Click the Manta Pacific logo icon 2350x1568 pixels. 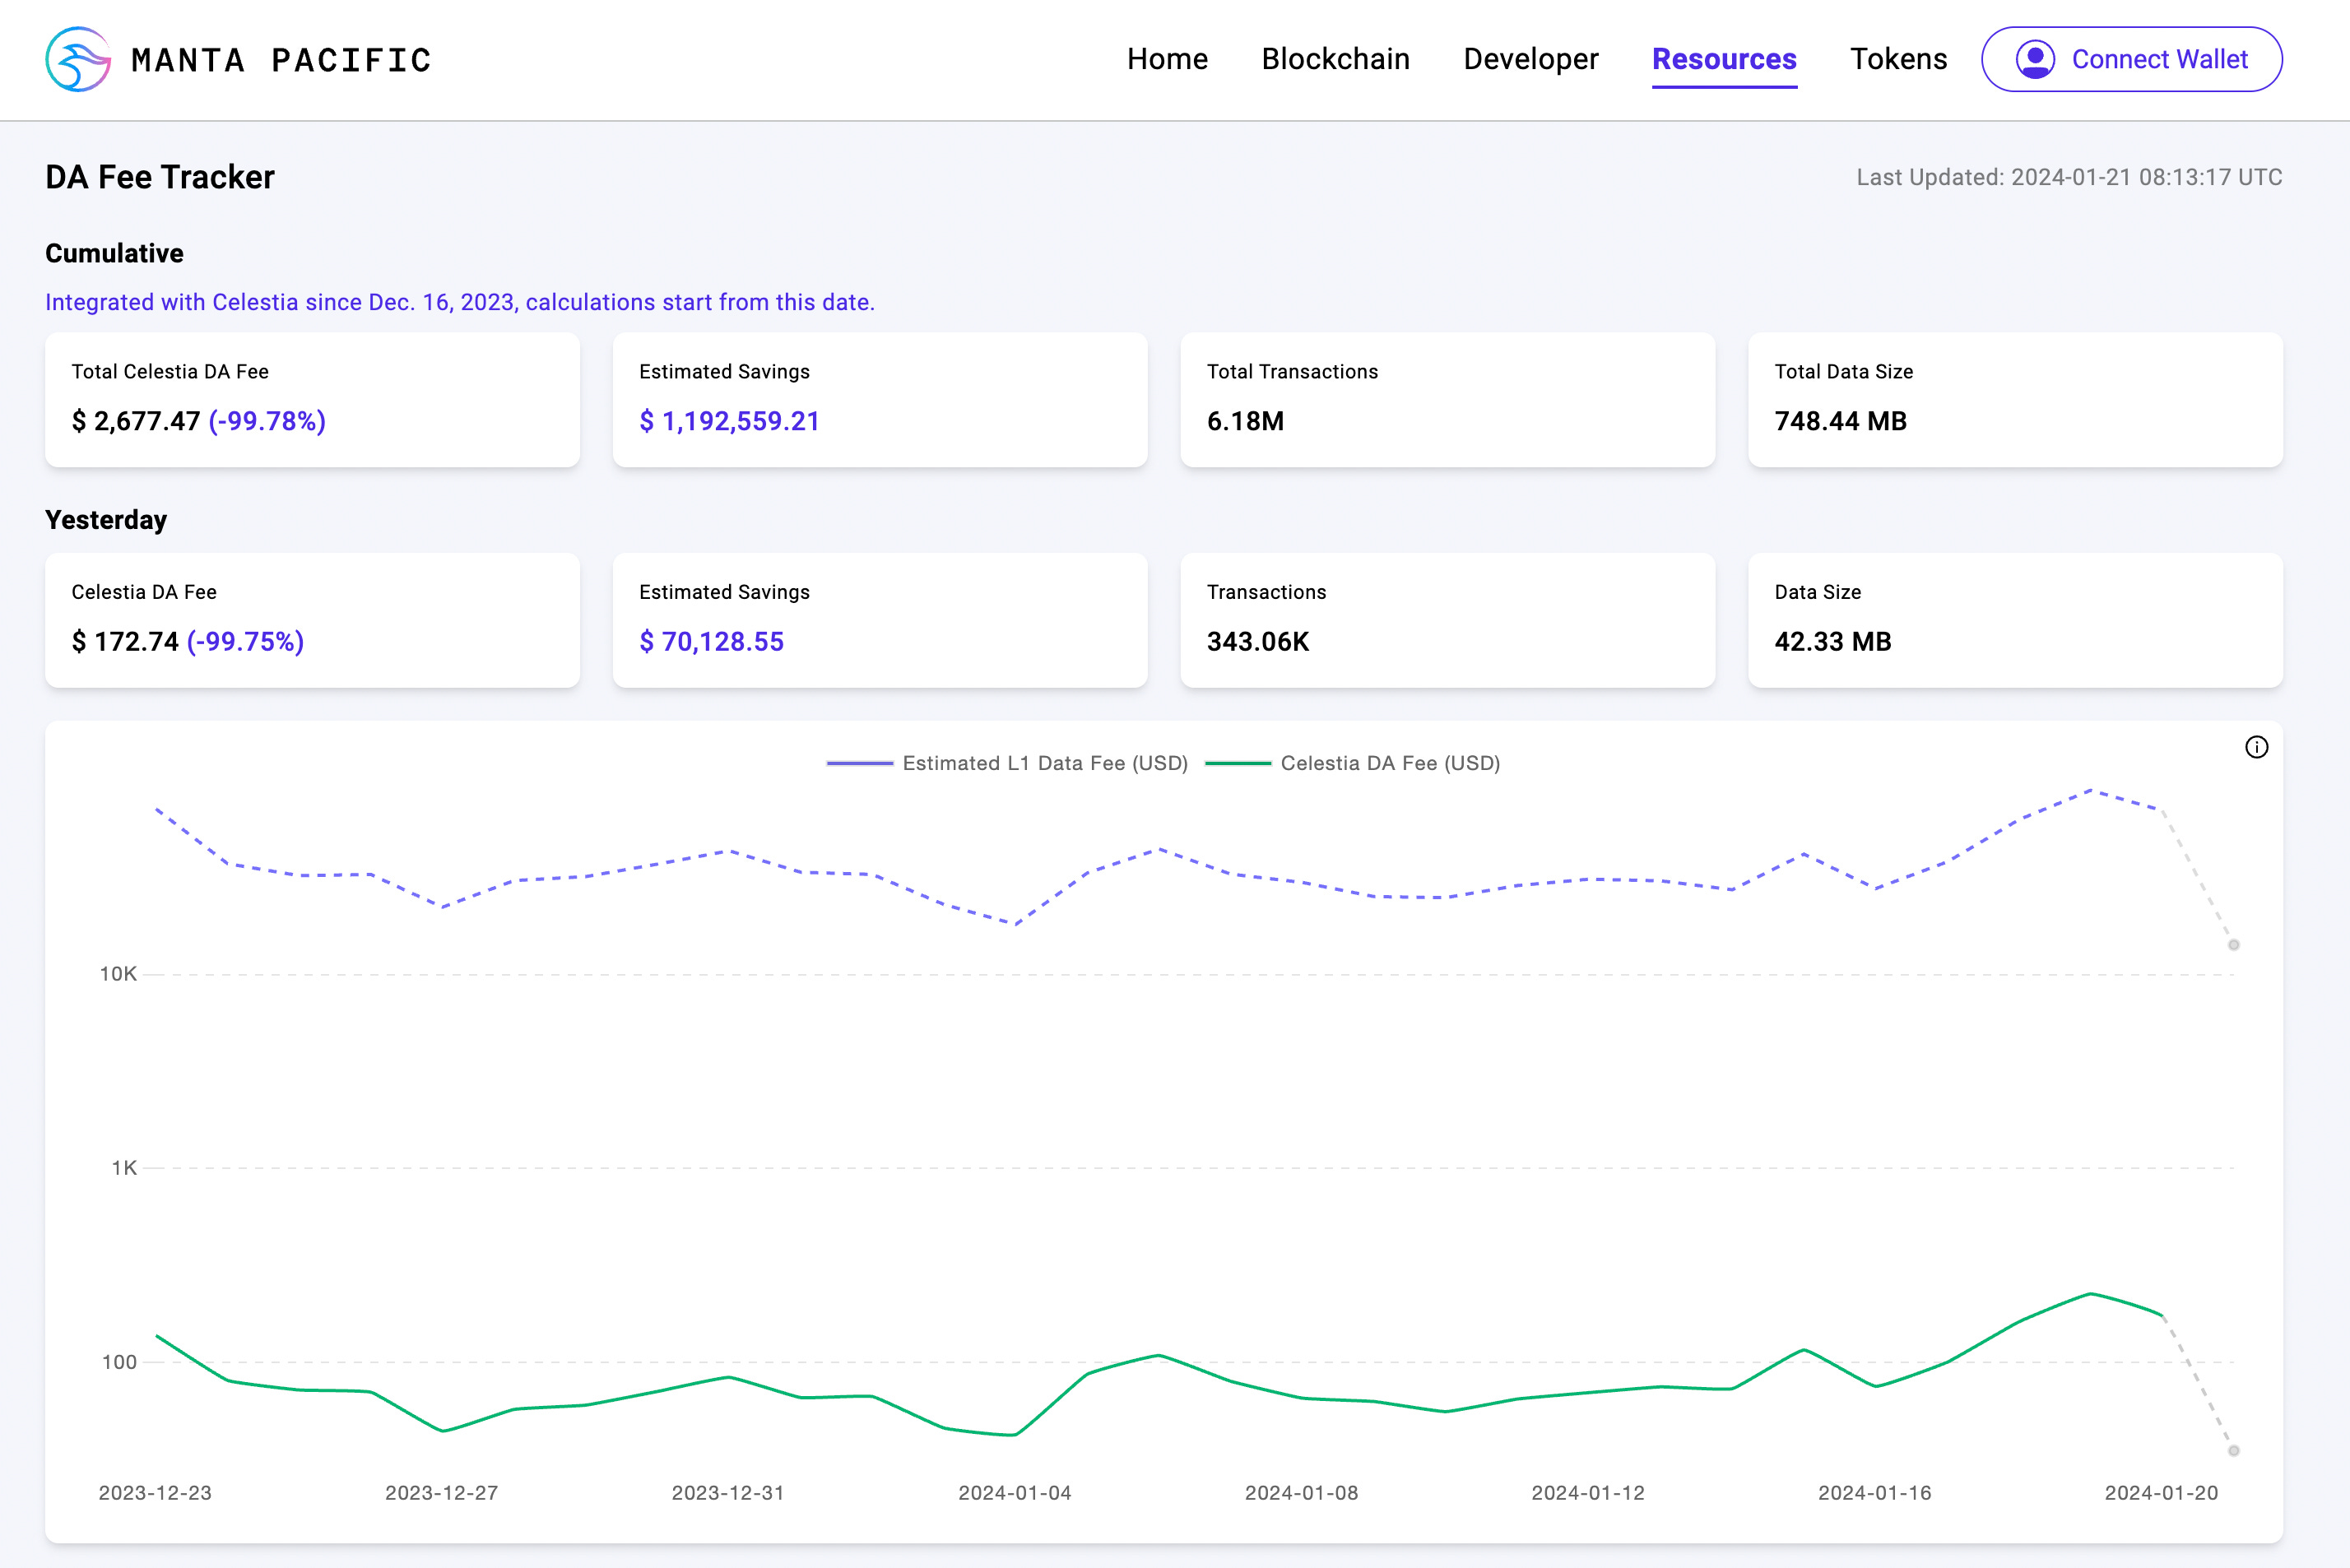pyautogui.click(x=78, y=60)
